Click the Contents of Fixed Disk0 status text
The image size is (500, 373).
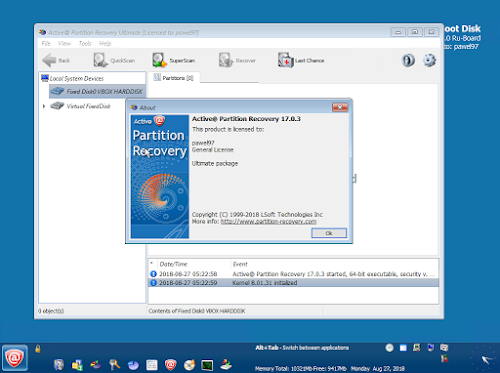[x=197, y=311]
